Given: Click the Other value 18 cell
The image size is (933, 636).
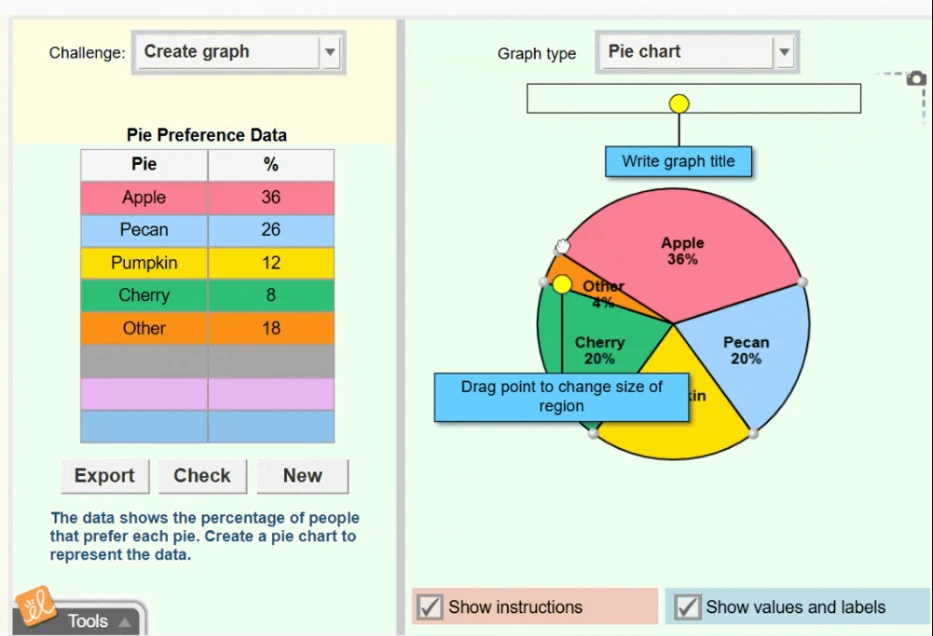Looking at the screenshot, I should click(x=271, y=328).
